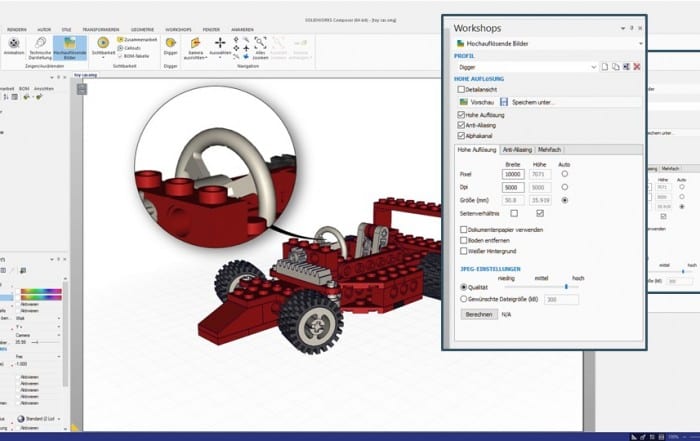The width and height of the screenshot is (700, 441).
Task: Open the FENSTER ribbon tab
Action: (211, 29)
